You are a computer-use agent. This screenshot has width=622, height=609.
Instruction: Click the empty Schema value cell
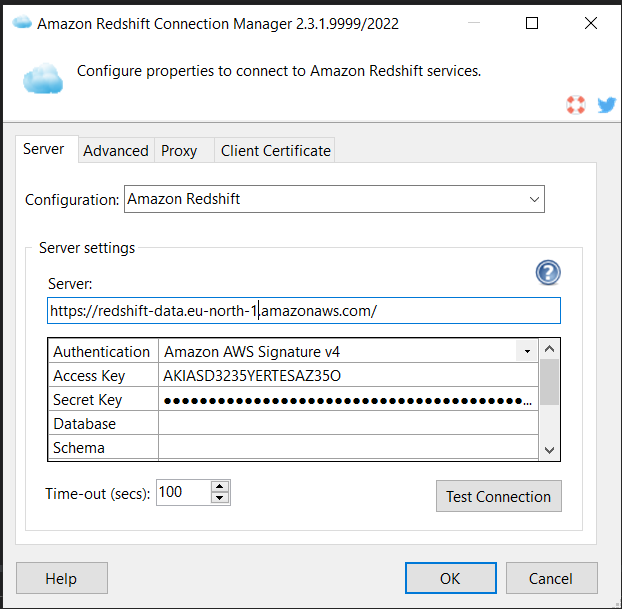(348, 447)
